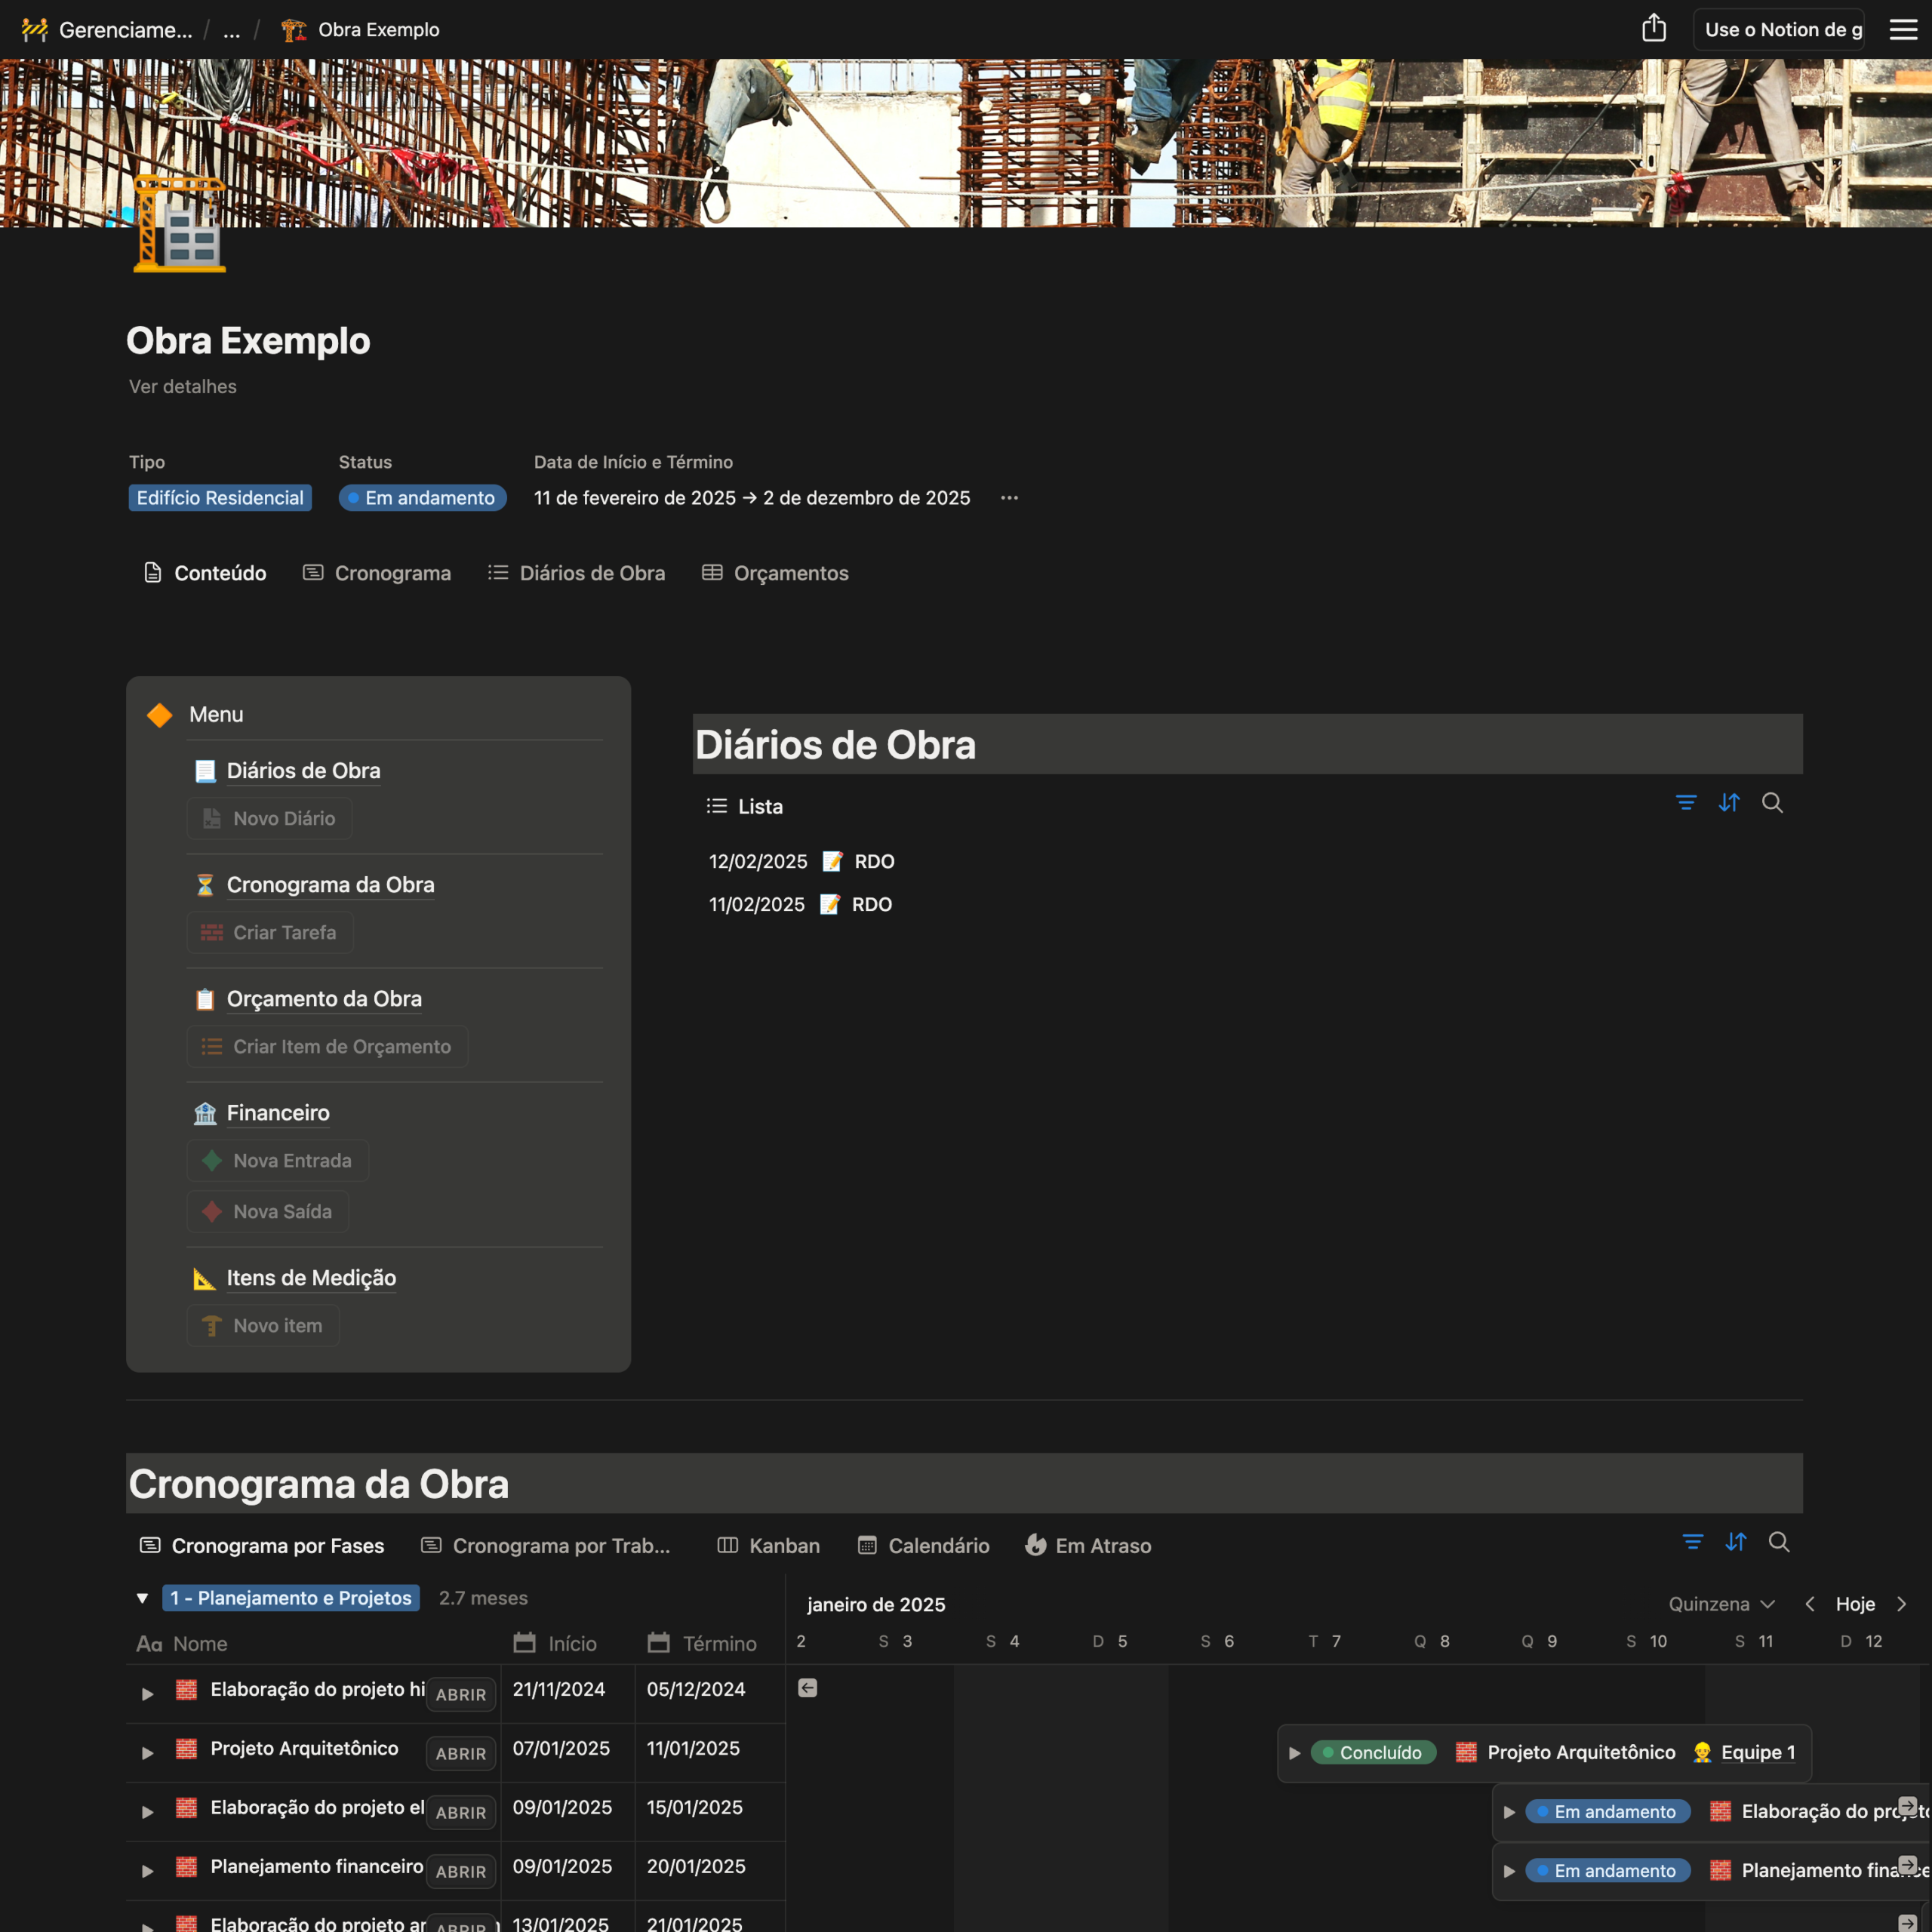The width and height of the screenshot is (1932, 1932).
Task: Click the Novo Diário quick action
Action: (269, 818)
